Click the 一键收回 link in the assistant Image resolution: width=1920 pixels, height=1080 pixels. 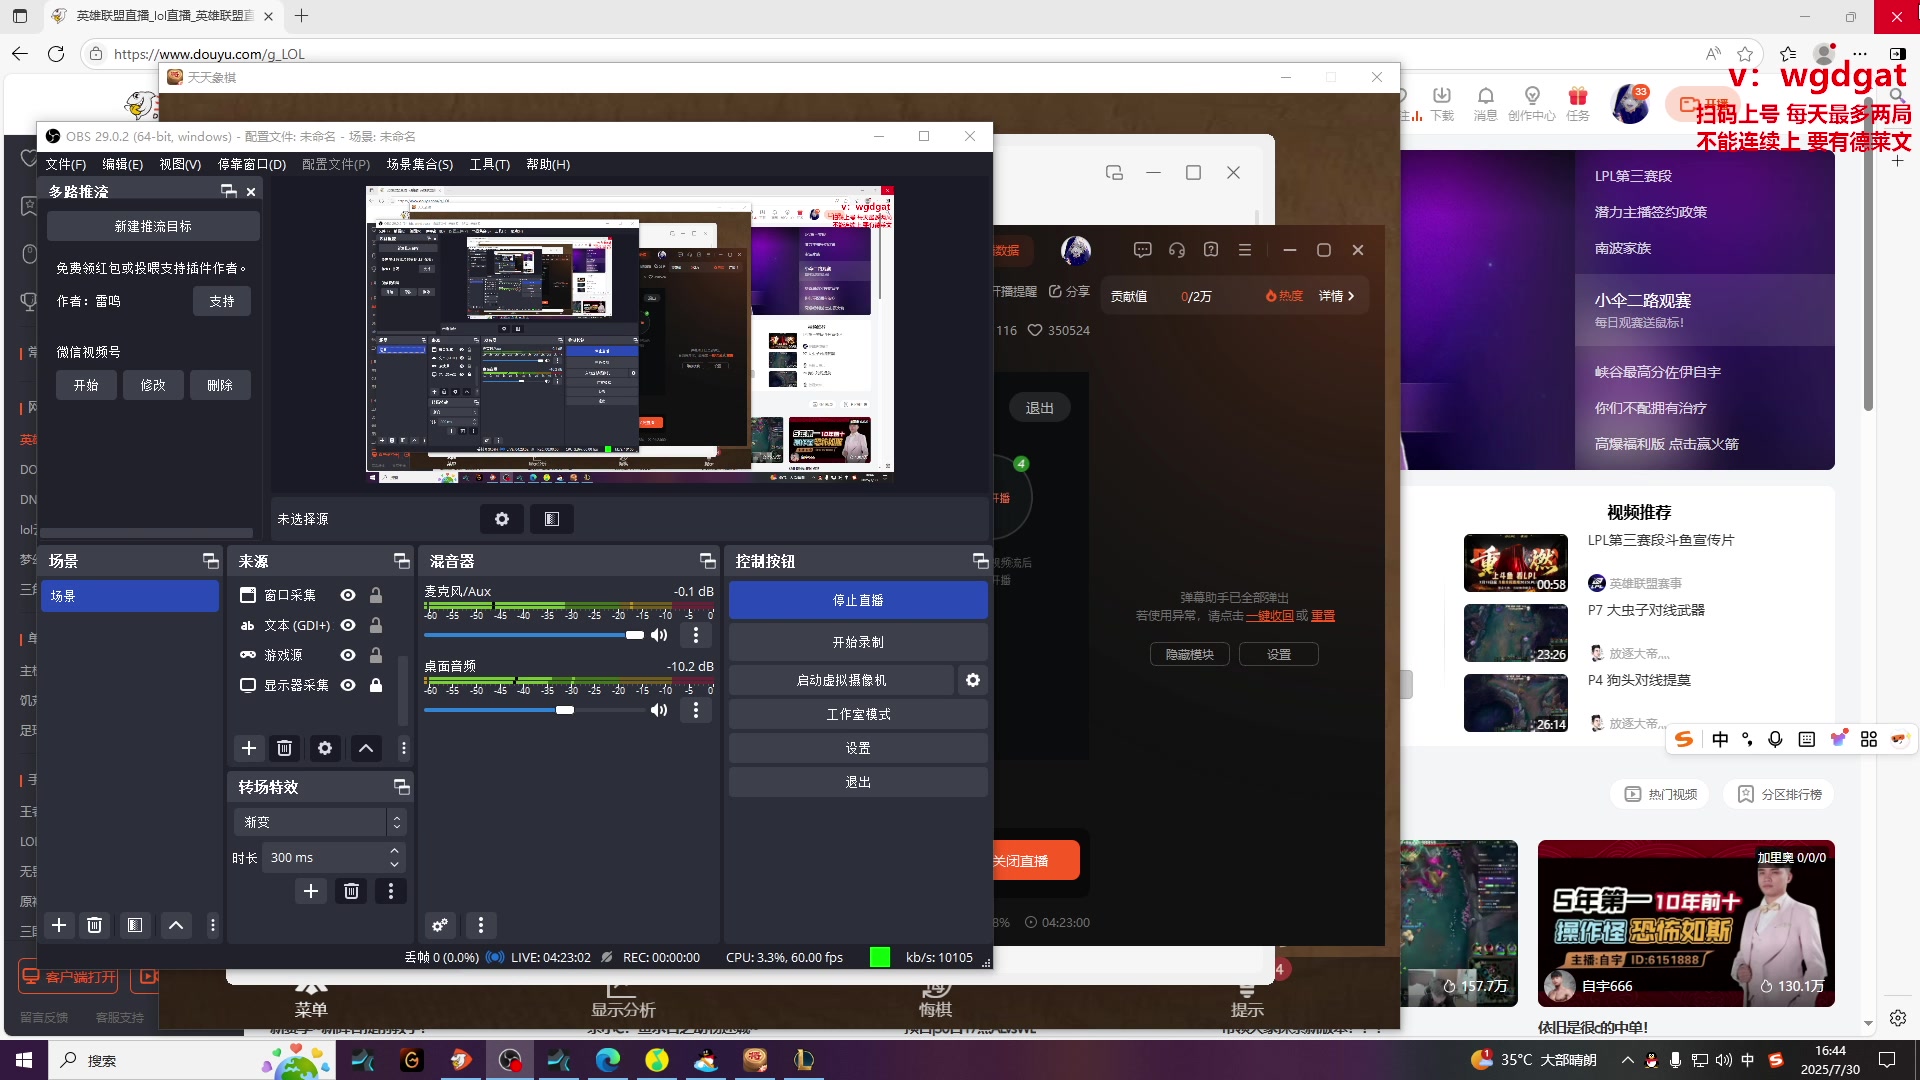(x=1270, y=616)
